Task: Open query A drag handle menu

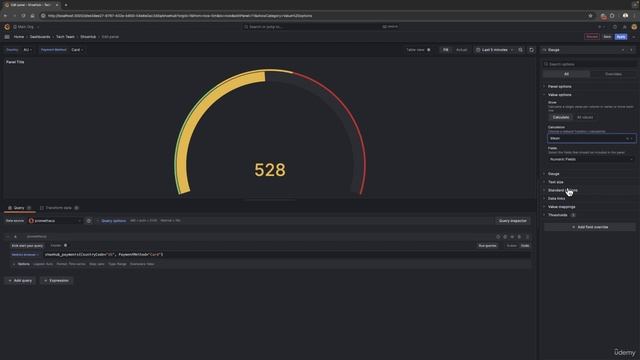Action: click(527, 237)
